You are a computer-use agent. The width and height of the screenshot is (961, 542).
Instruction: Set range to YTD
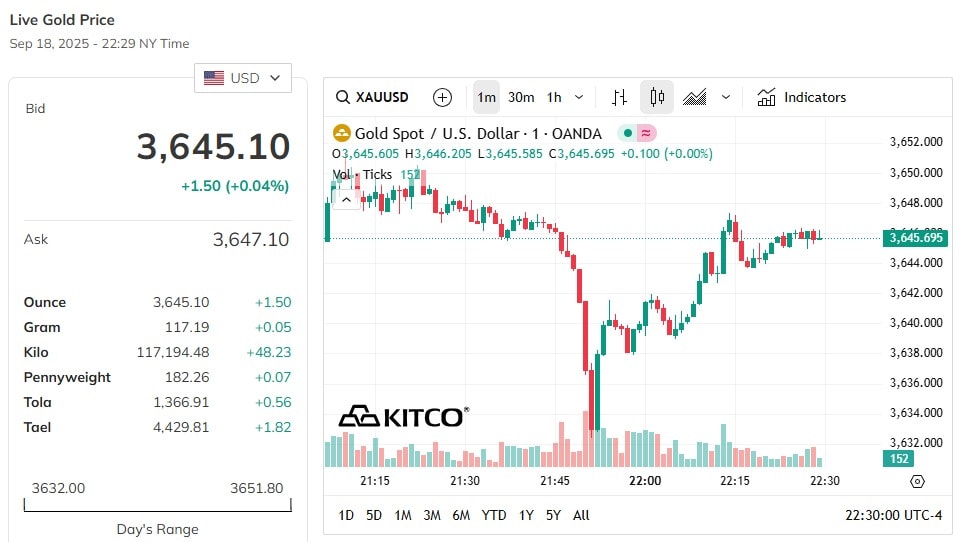click(493, 515)
